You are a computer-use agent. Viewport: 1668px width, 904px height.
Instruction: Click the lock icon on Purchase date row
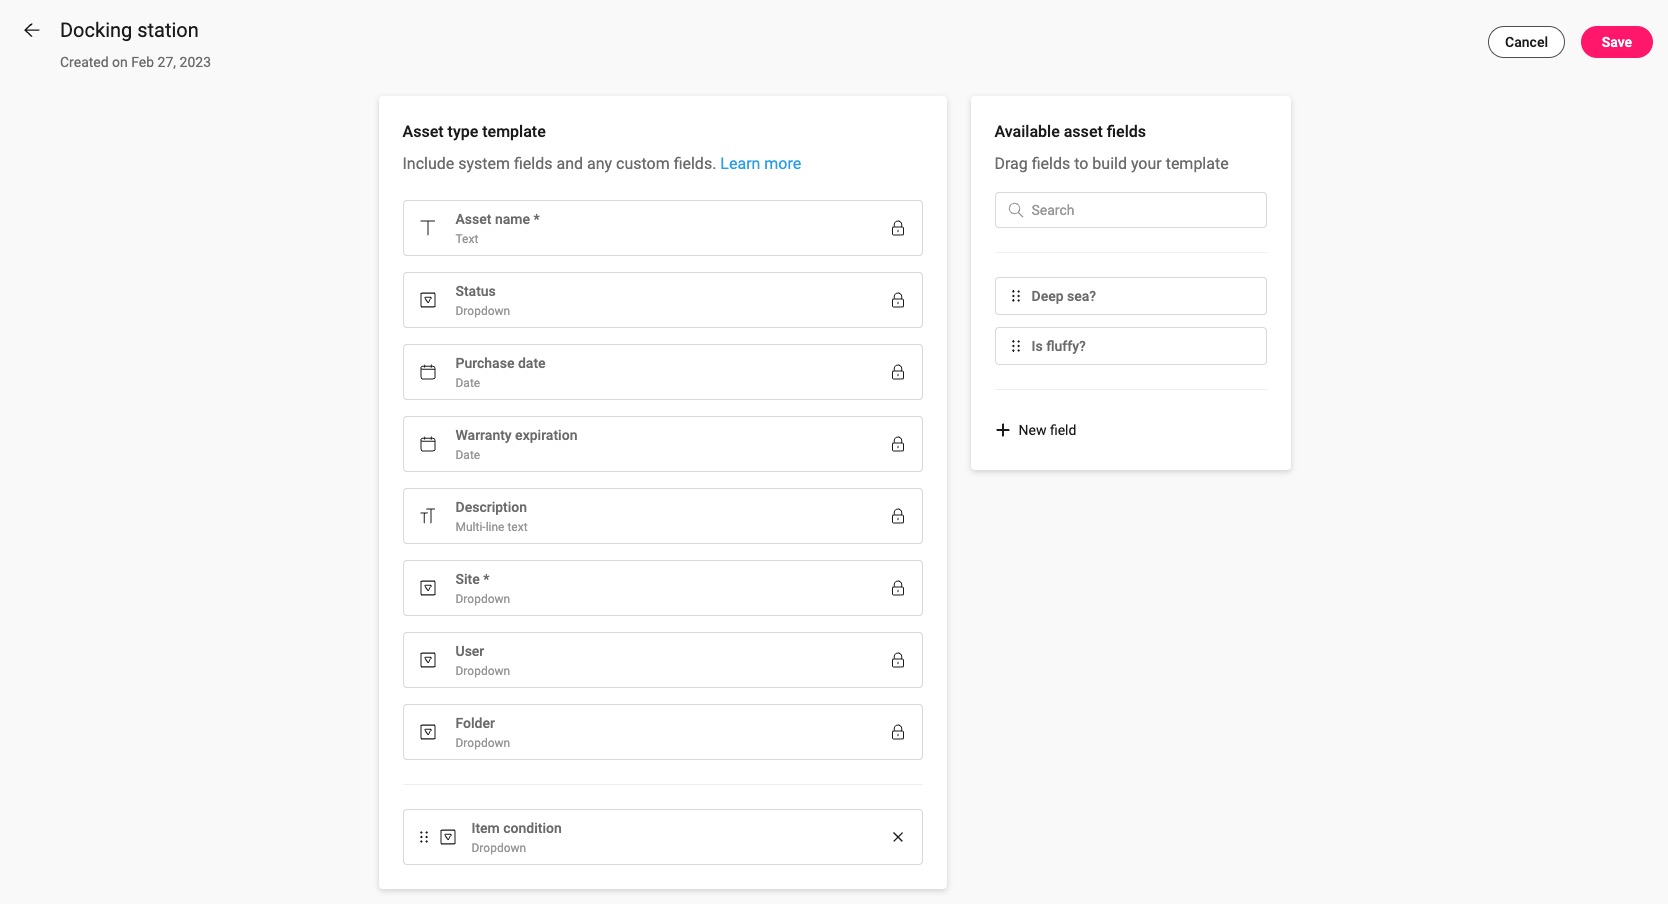click(898, 372)
